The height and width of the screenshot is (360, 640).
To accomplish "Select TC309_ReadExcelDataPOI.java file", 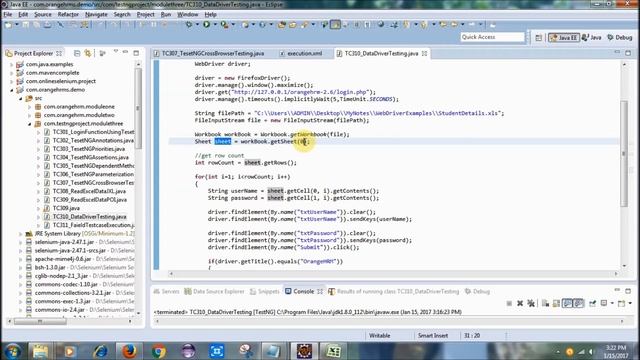I will coord(89,200).
